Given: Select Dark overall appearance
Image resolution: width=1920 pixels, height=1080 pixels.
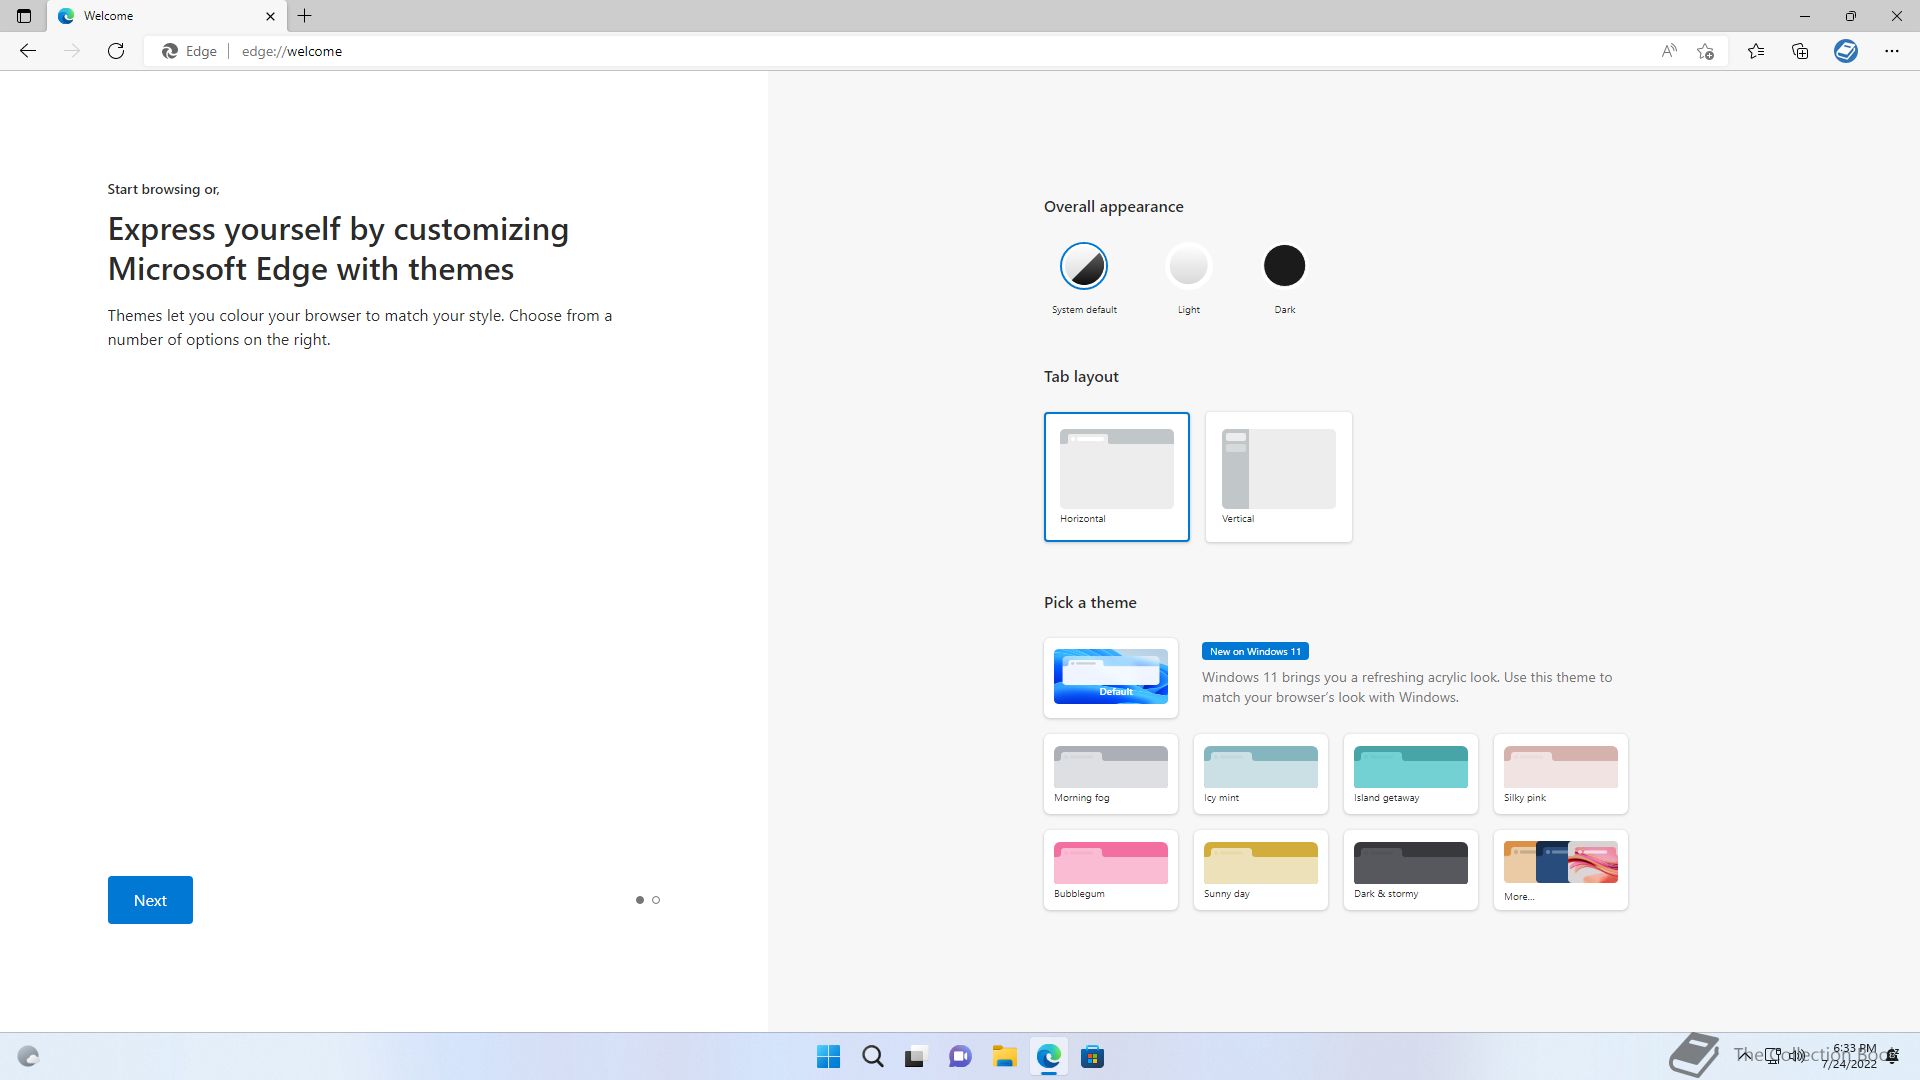Looking at the screenshot, I should pos(1284,266).
